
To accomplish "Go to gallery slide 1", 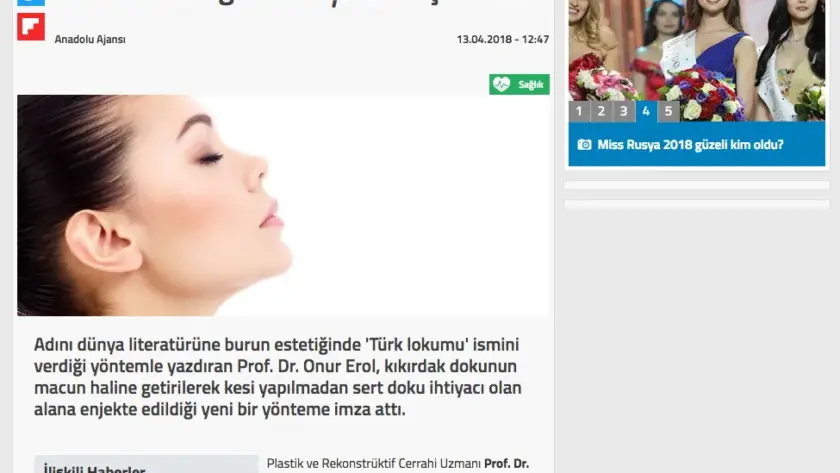I will coord(579,111).
